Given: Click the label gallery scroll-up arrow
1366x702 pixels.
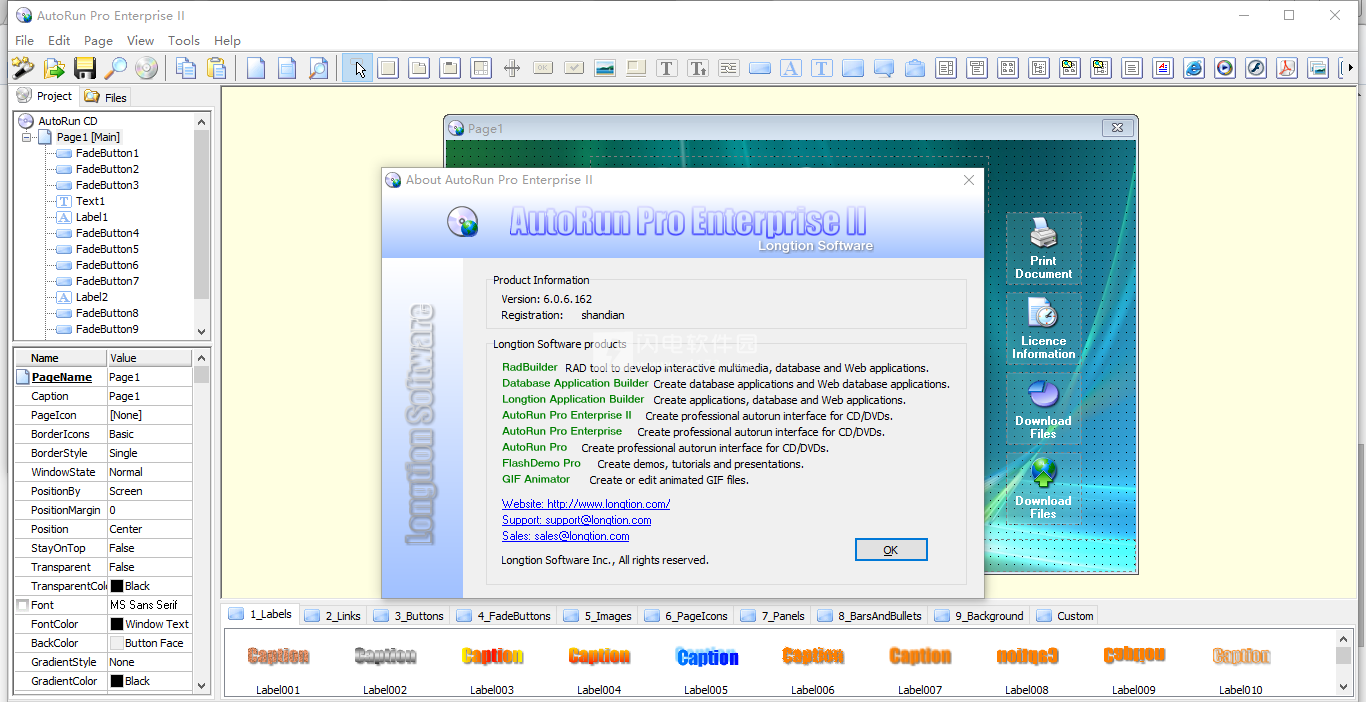Looking at the screenshot, I should [1344, 639].
